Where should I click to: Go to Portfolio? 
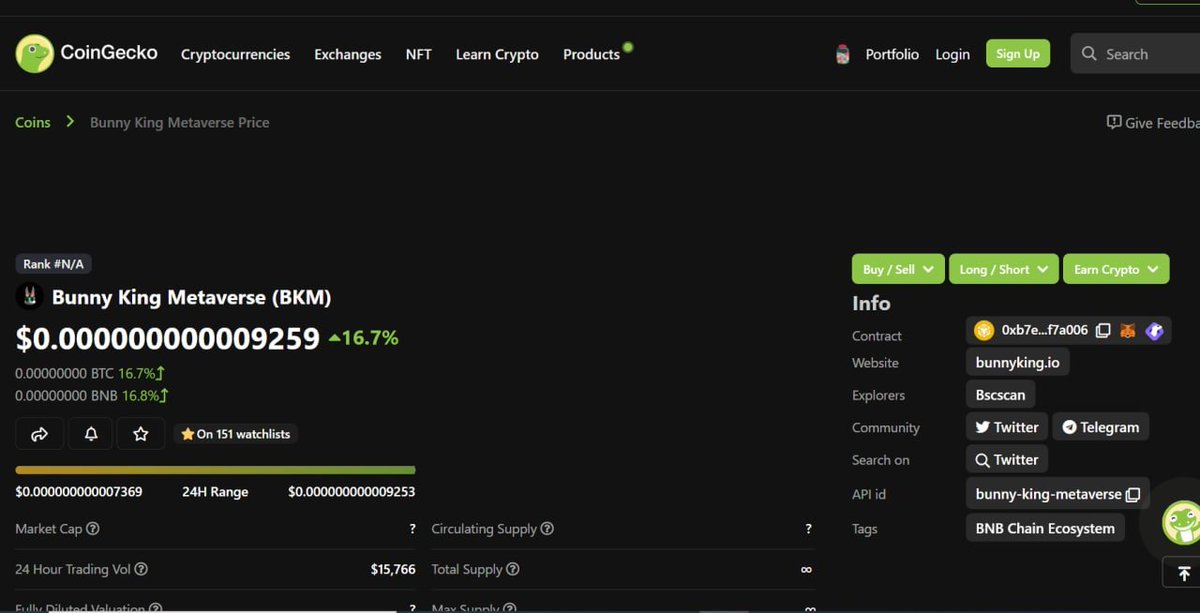(x=892, y=54)
